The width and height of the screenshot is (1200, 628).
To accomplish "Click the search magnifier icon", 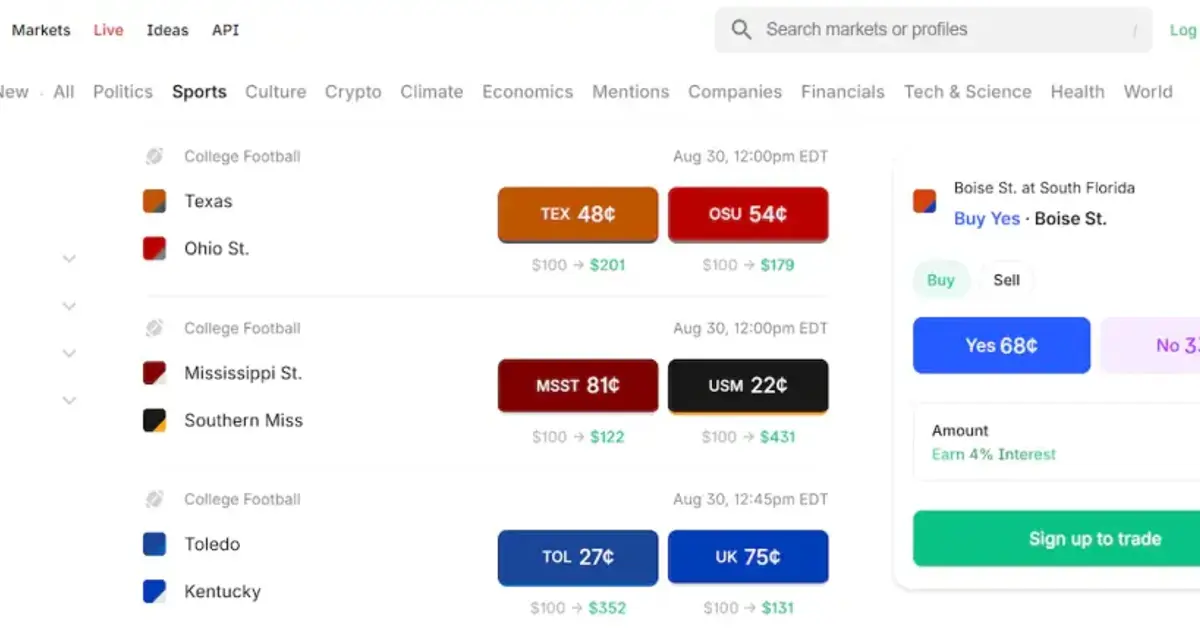I will pyautogui.click(x=741, y=30).
